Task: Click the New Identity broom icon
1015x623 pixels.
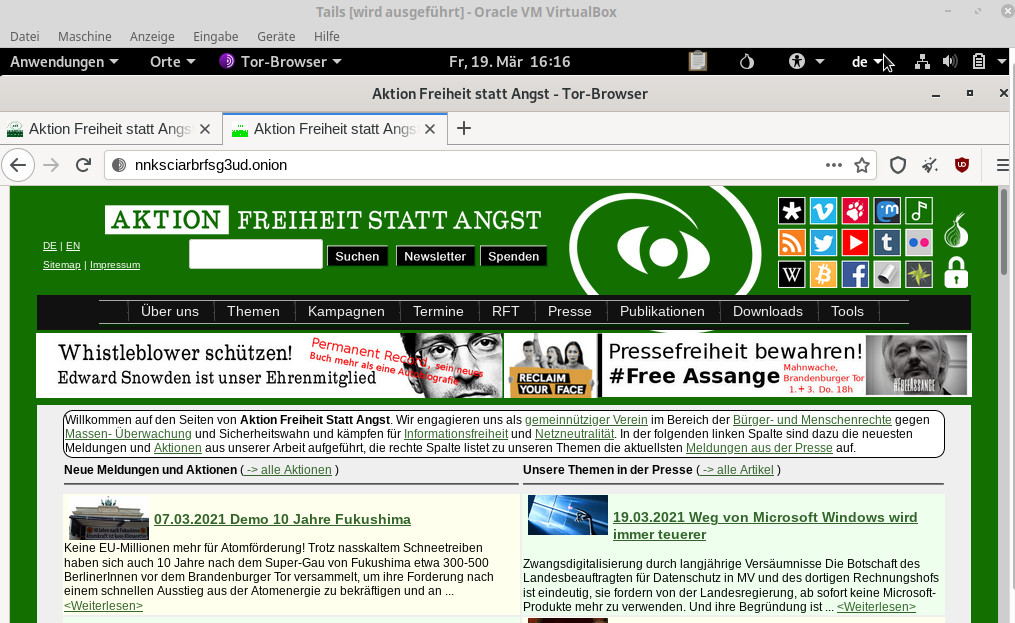Action: [x=930, y=165]
